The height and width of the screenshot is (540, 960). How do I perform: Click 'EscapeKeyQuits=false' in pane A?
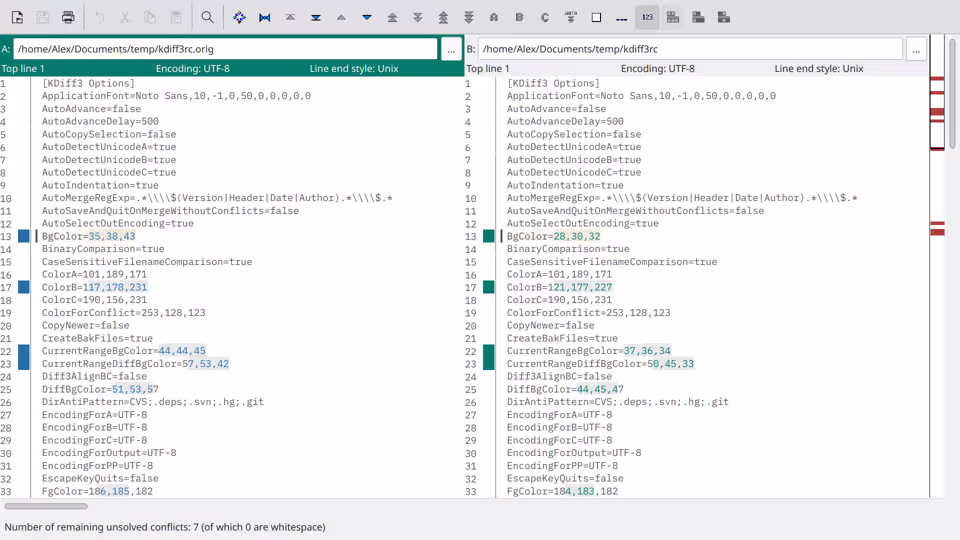point(100,478)
